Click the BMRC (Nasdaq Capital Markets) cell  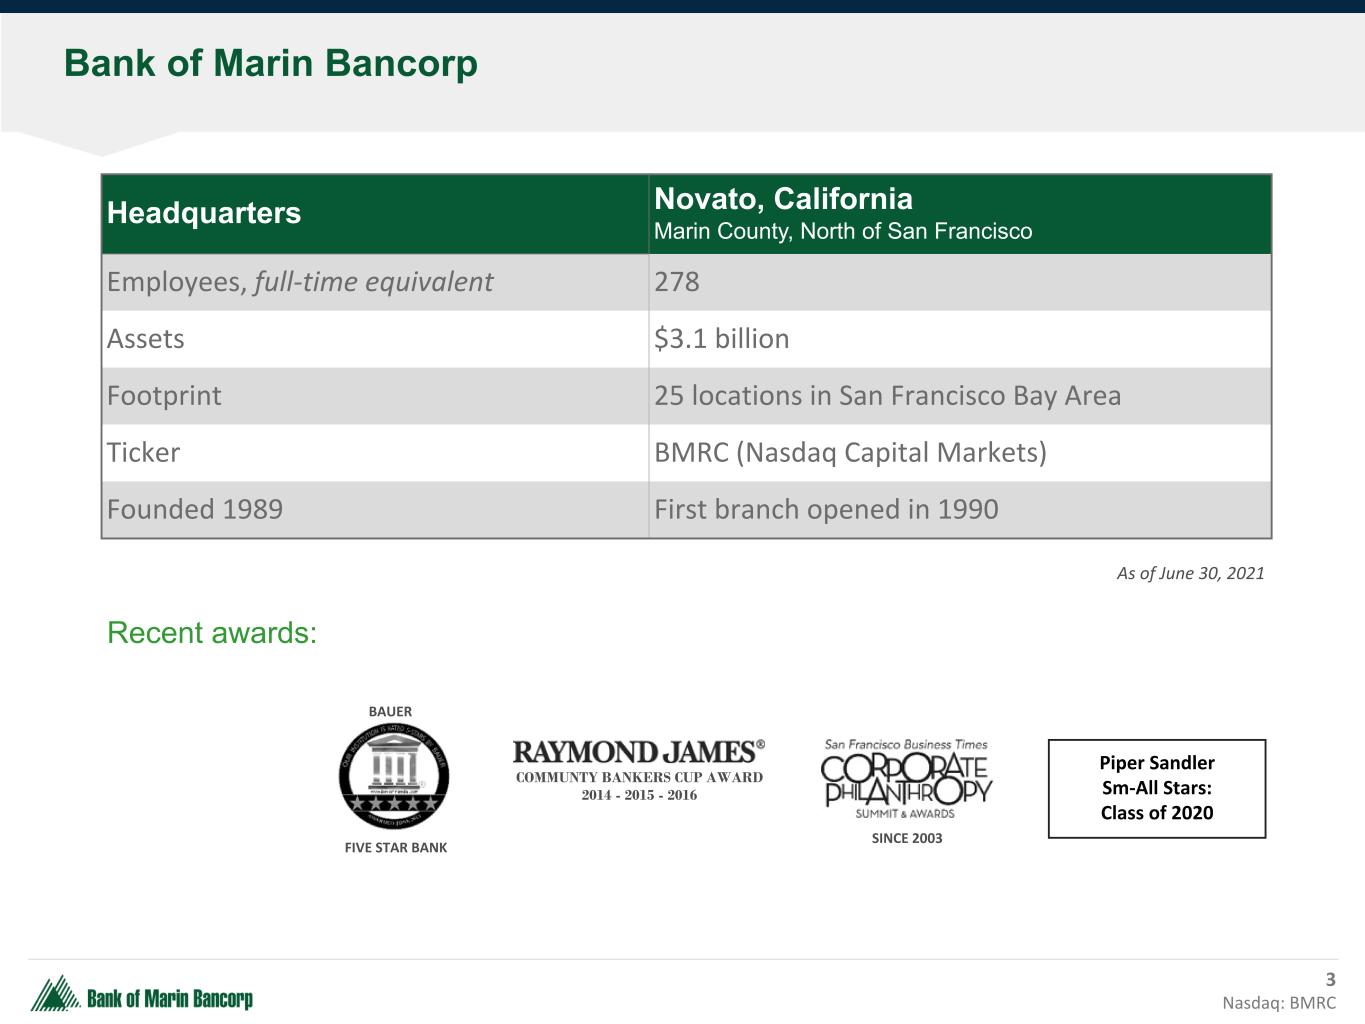(x=850, y=453)
